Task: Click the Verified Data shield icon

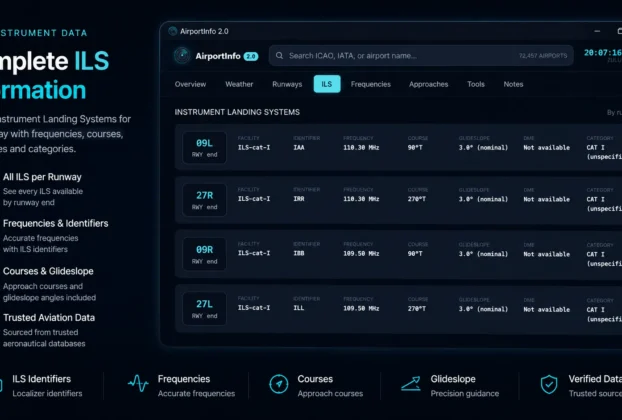Action: [549, 384]
